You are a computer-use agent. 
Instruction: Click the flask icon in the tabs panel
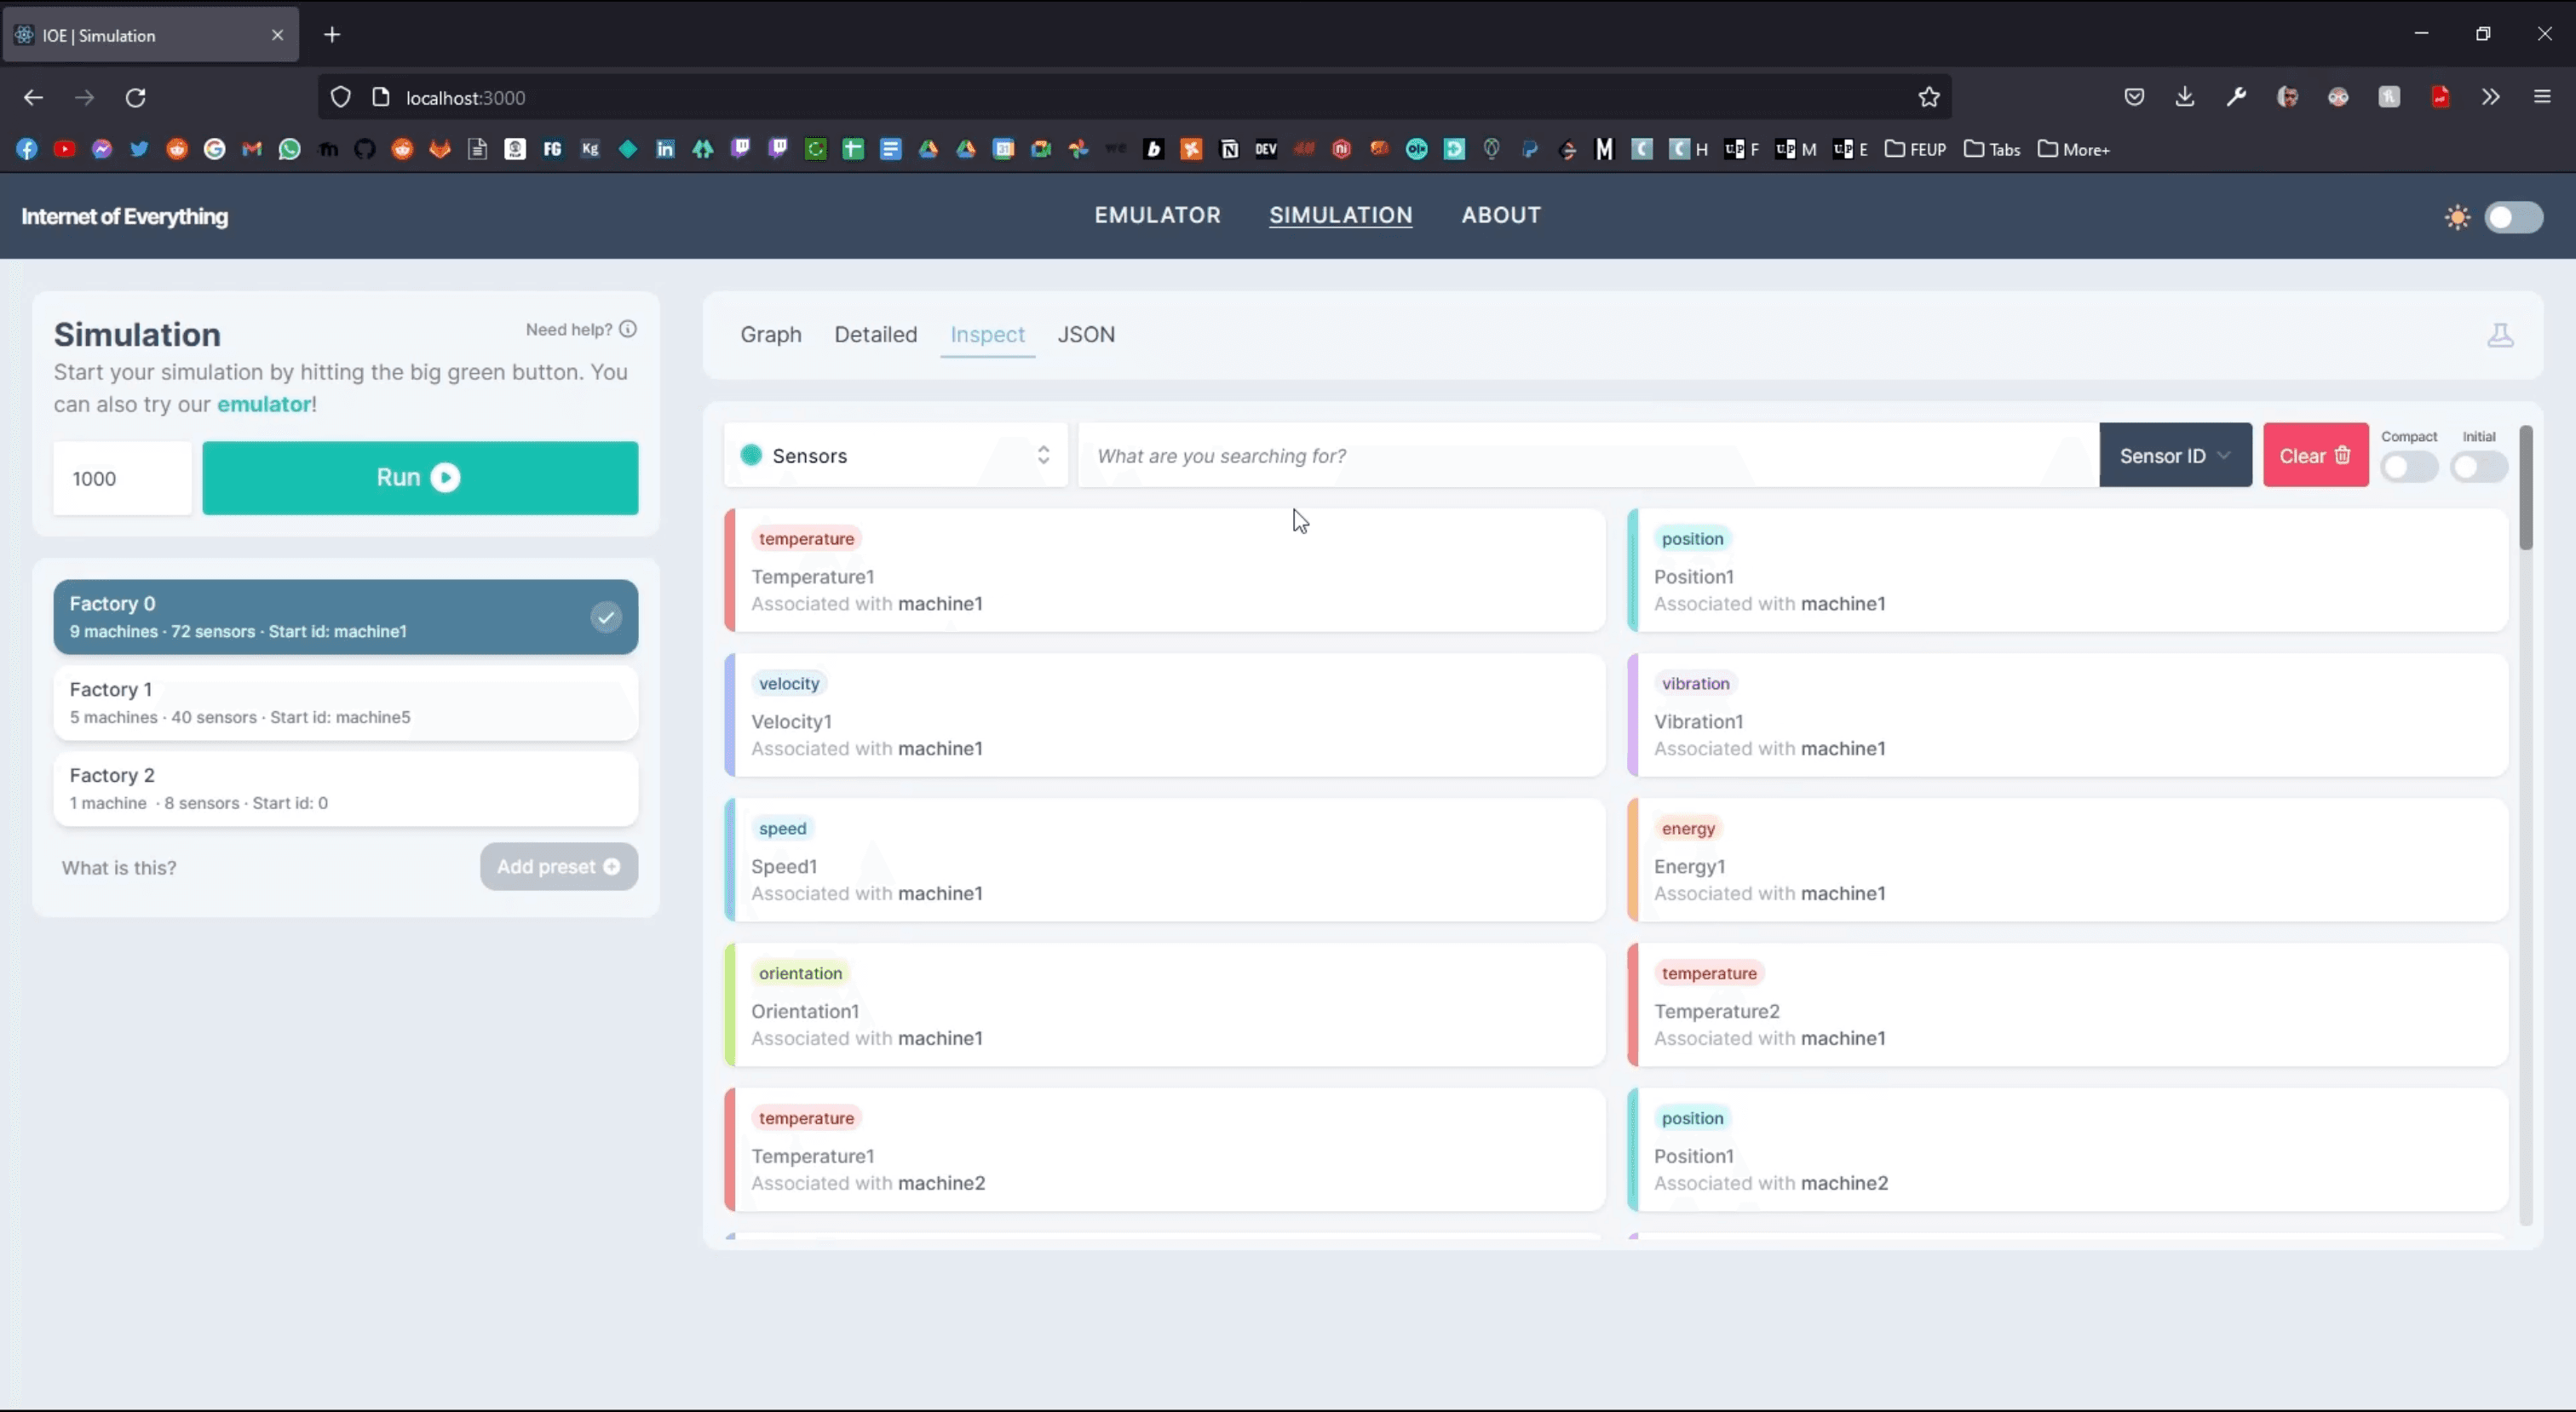pos(2500,335)
